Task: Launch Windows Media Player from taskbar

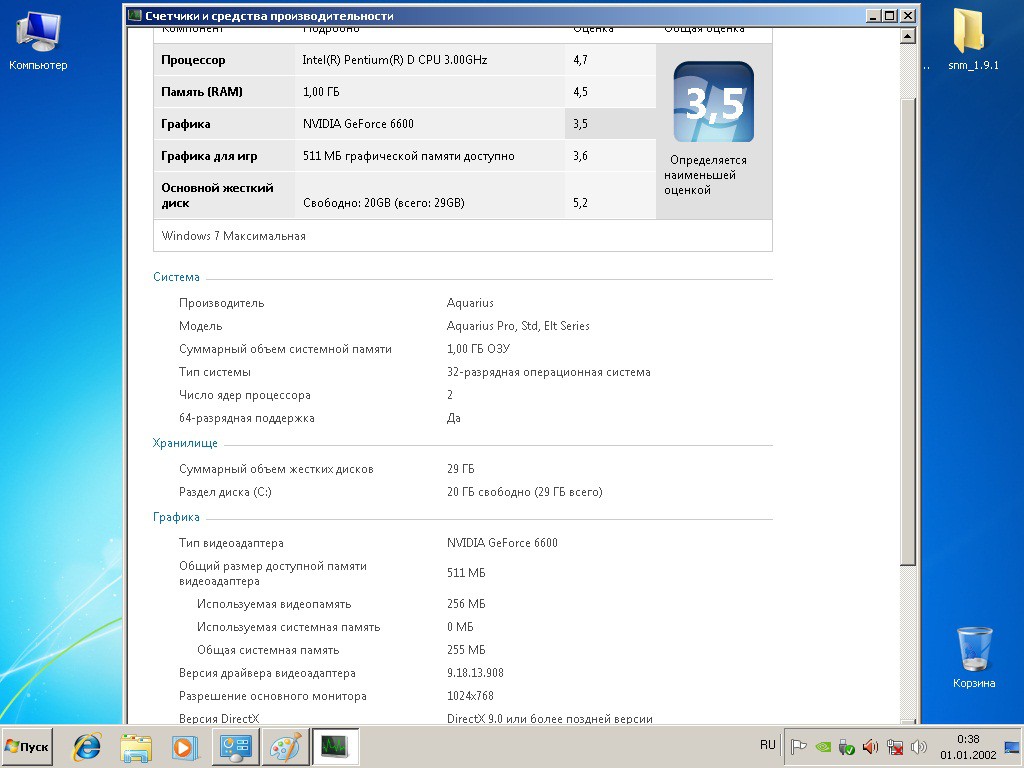Action: pyautogui.click(x=185, y=746)
